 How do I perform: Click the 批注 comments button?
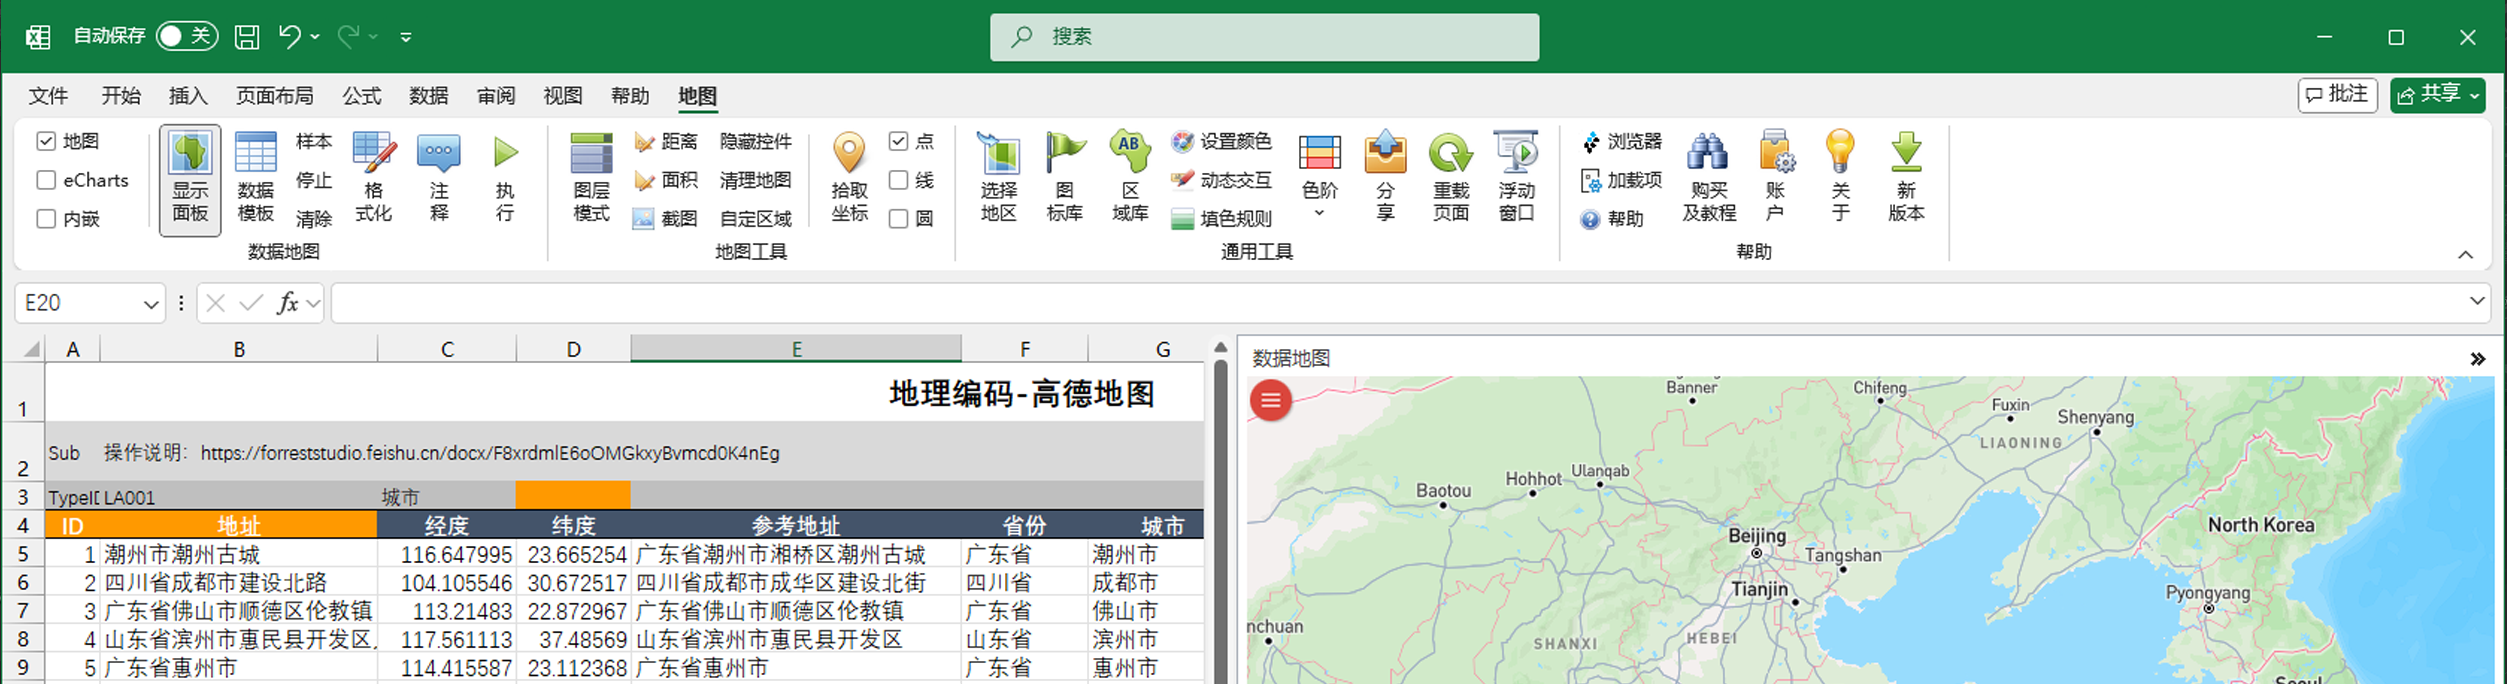tap(2337, 95)
